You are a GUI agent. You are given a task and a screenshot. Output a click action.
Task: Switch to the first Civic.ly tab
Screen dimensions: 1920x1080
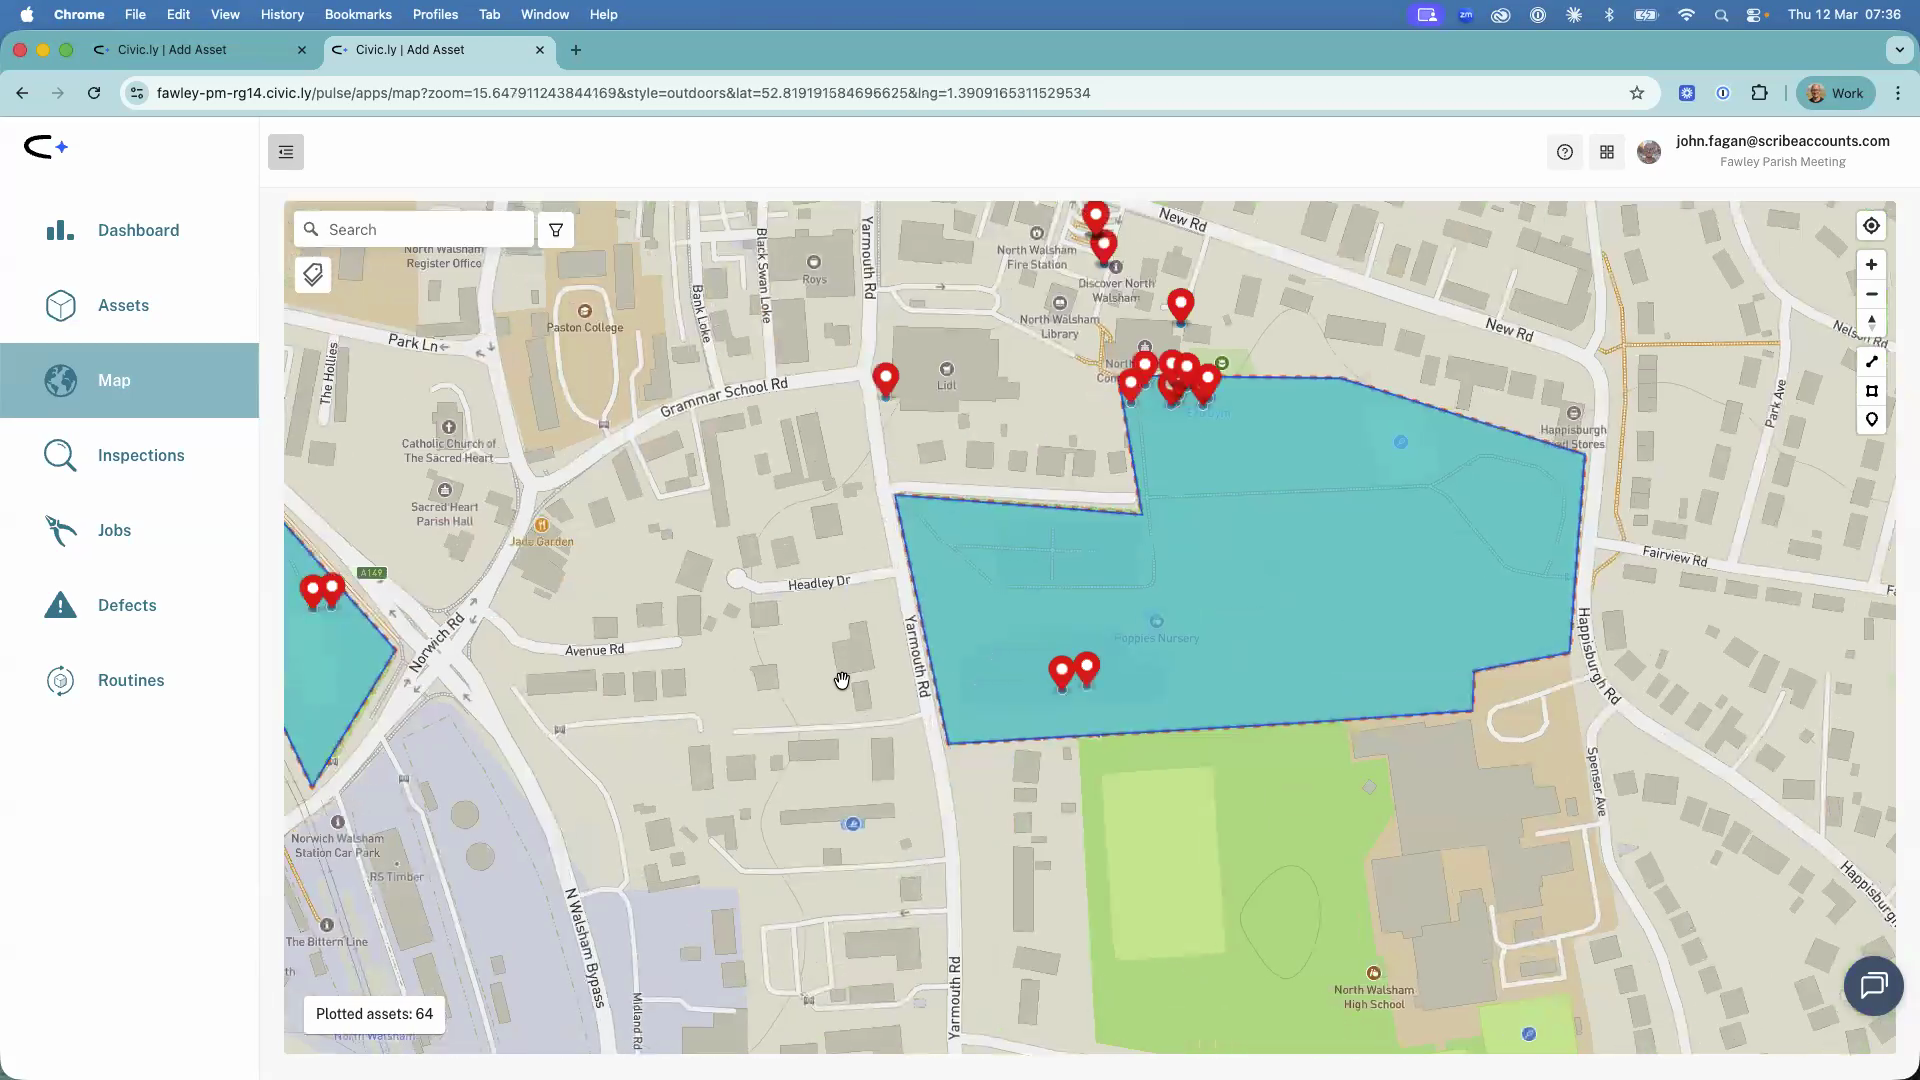[x=198, y=49]
